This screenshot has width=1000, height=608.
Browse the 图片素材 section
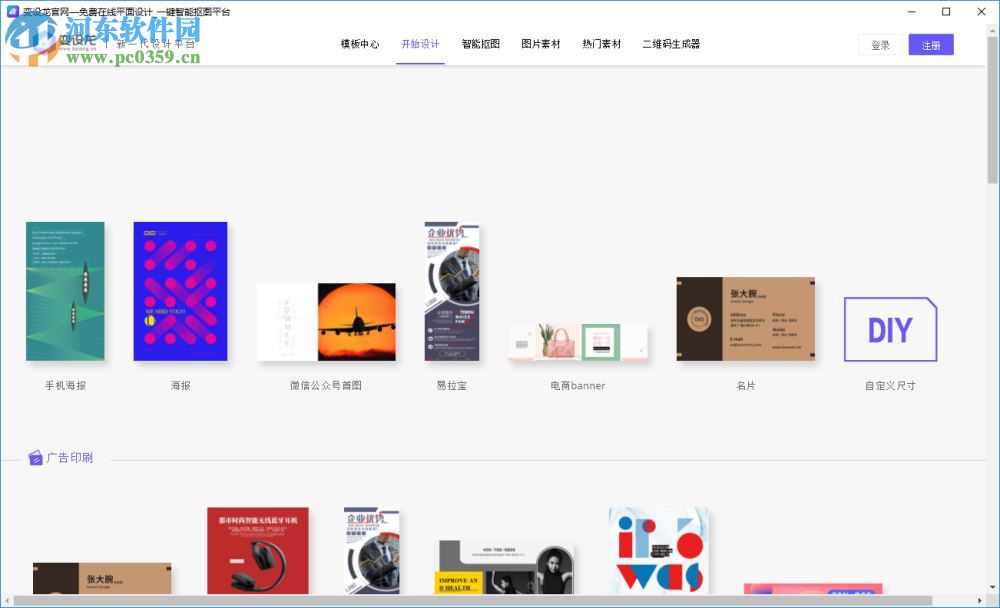click(x=540, y=44)
